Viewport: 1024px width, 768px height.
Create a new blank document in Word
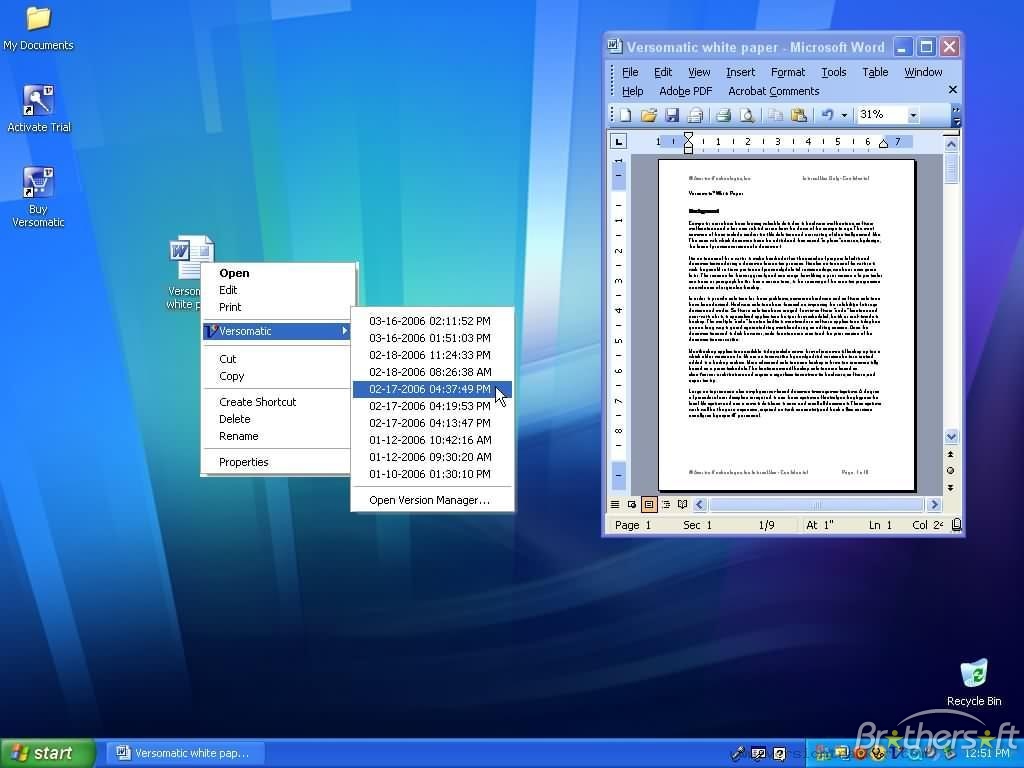625,116
